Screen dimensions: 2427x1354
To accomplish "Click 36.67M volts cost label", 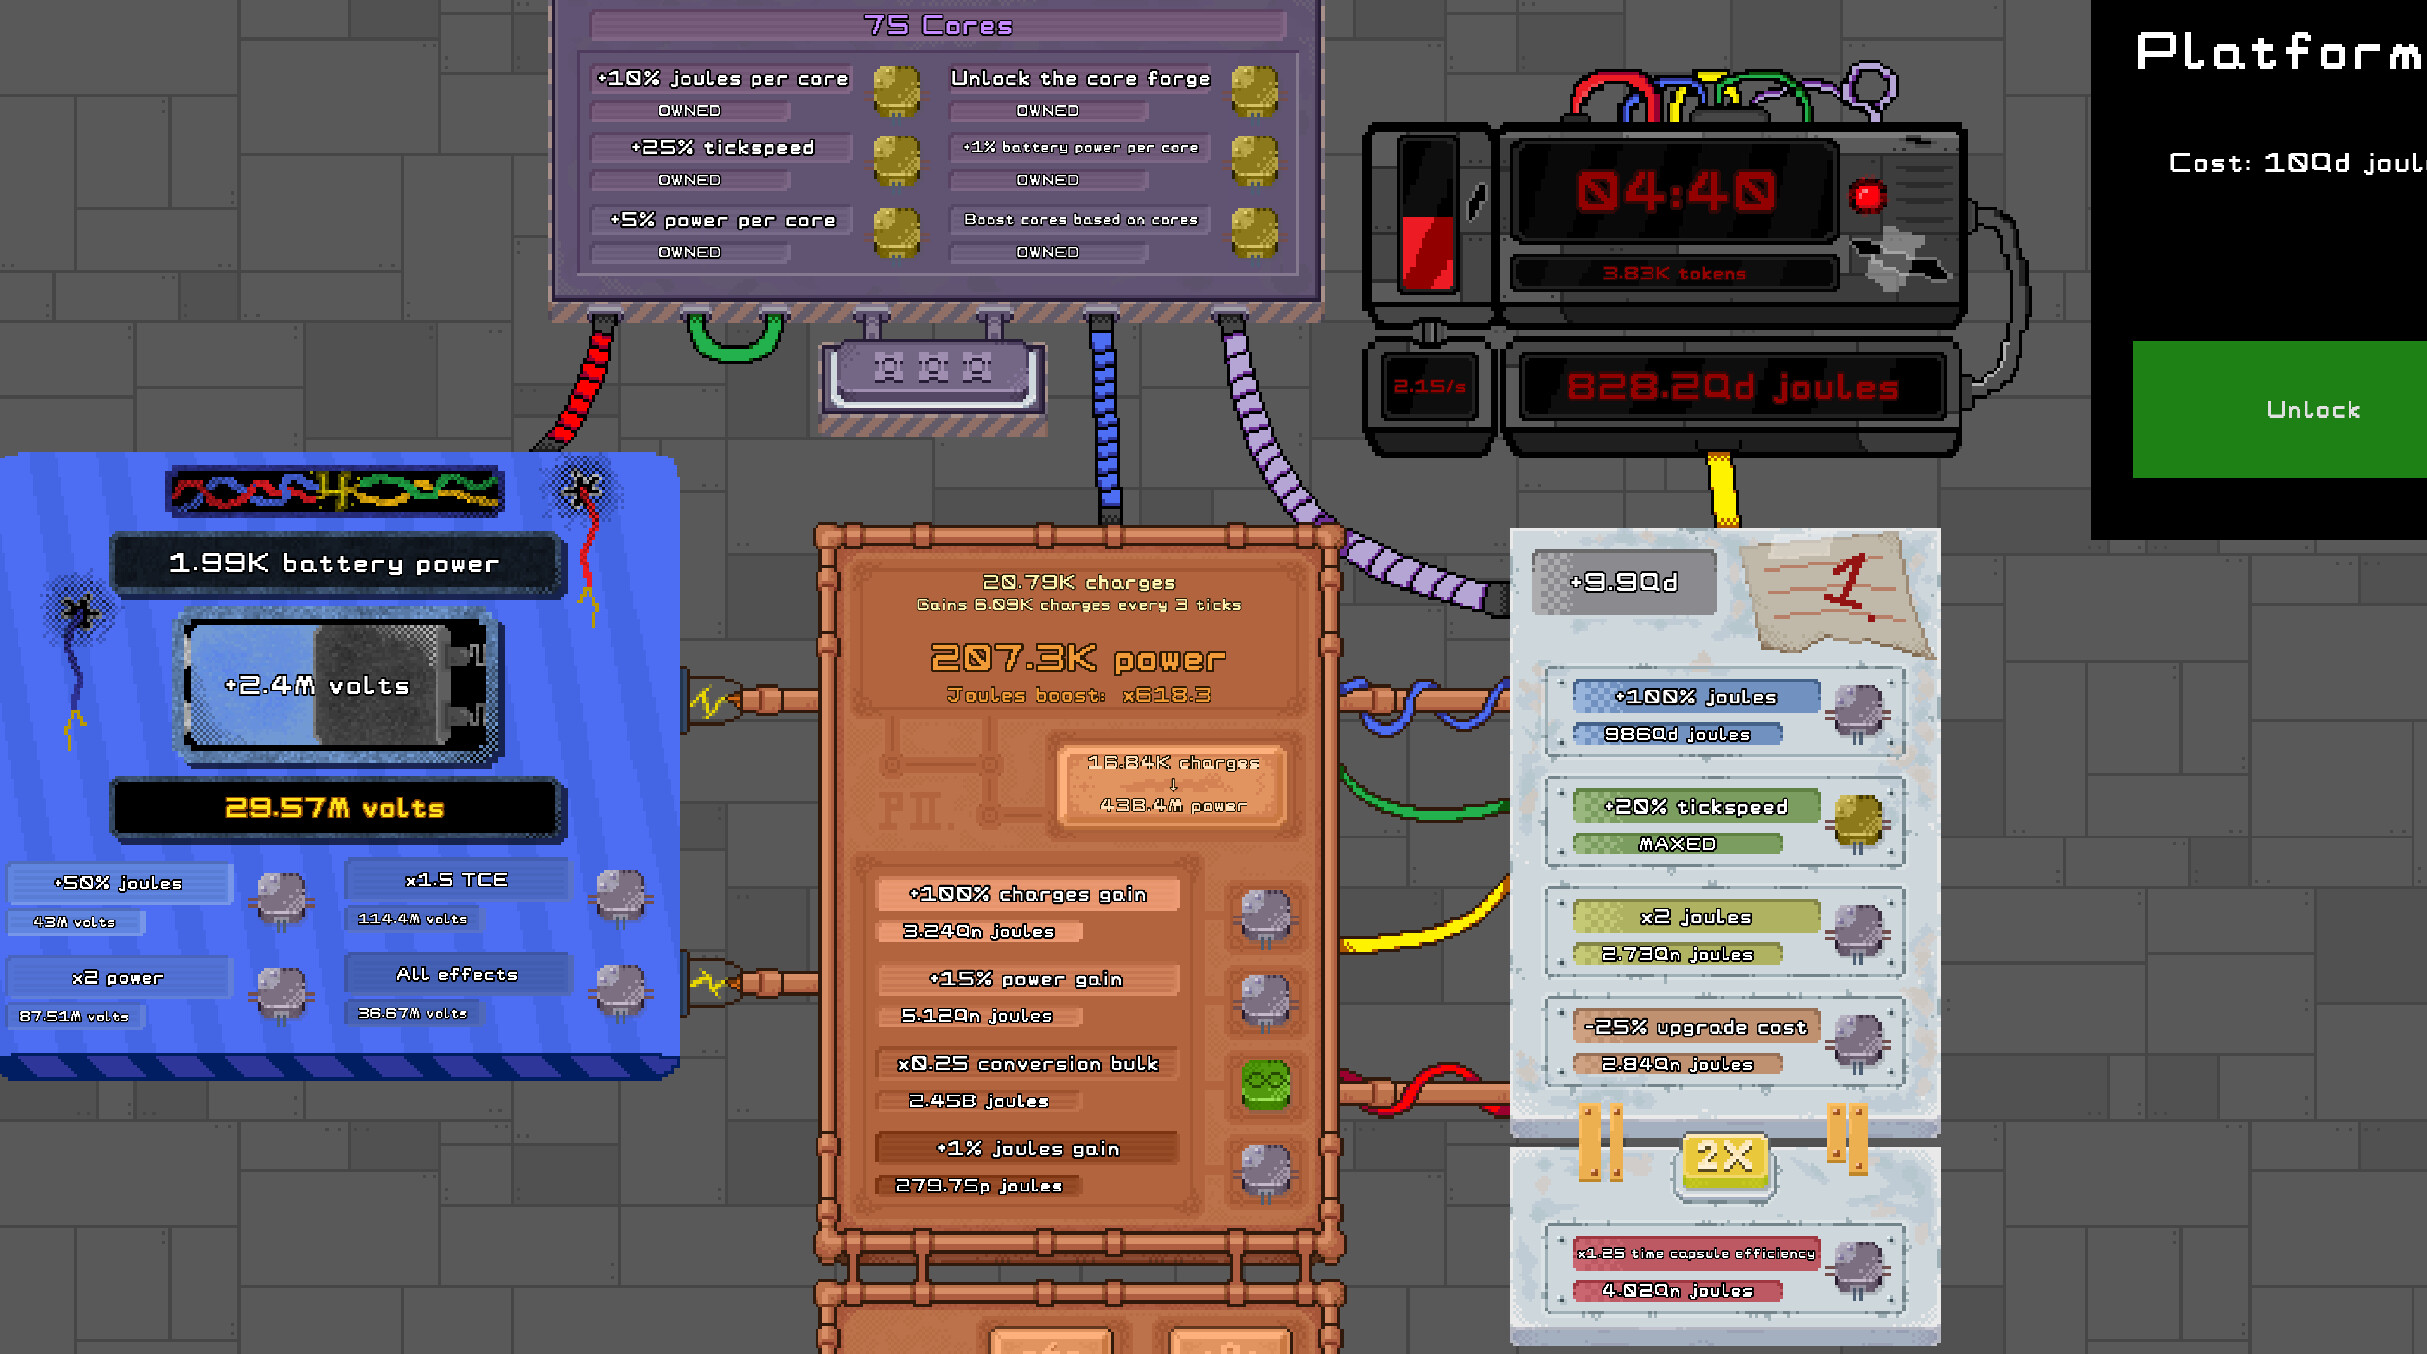I will coord(413,1013).
